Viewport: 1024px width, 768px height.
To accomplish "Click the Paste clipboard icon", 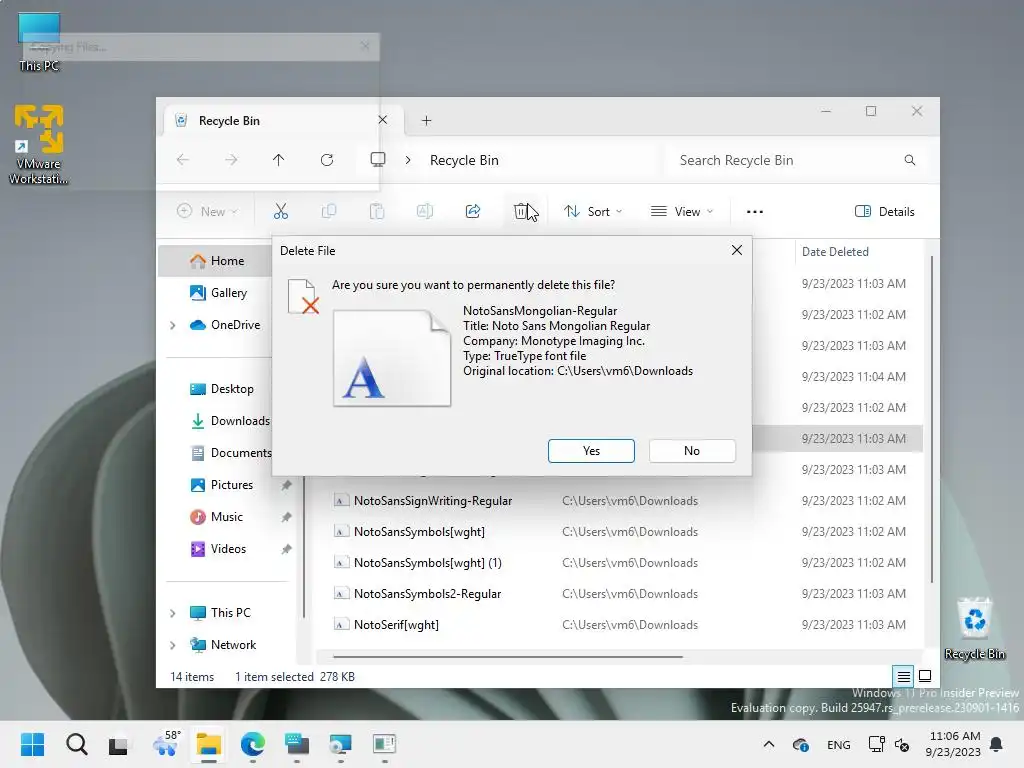I will point(377,211).
